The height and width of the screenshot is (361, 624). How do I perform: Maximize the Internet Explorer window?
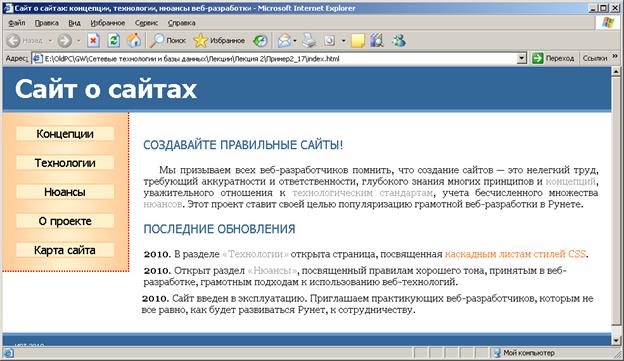coord(603,8)
